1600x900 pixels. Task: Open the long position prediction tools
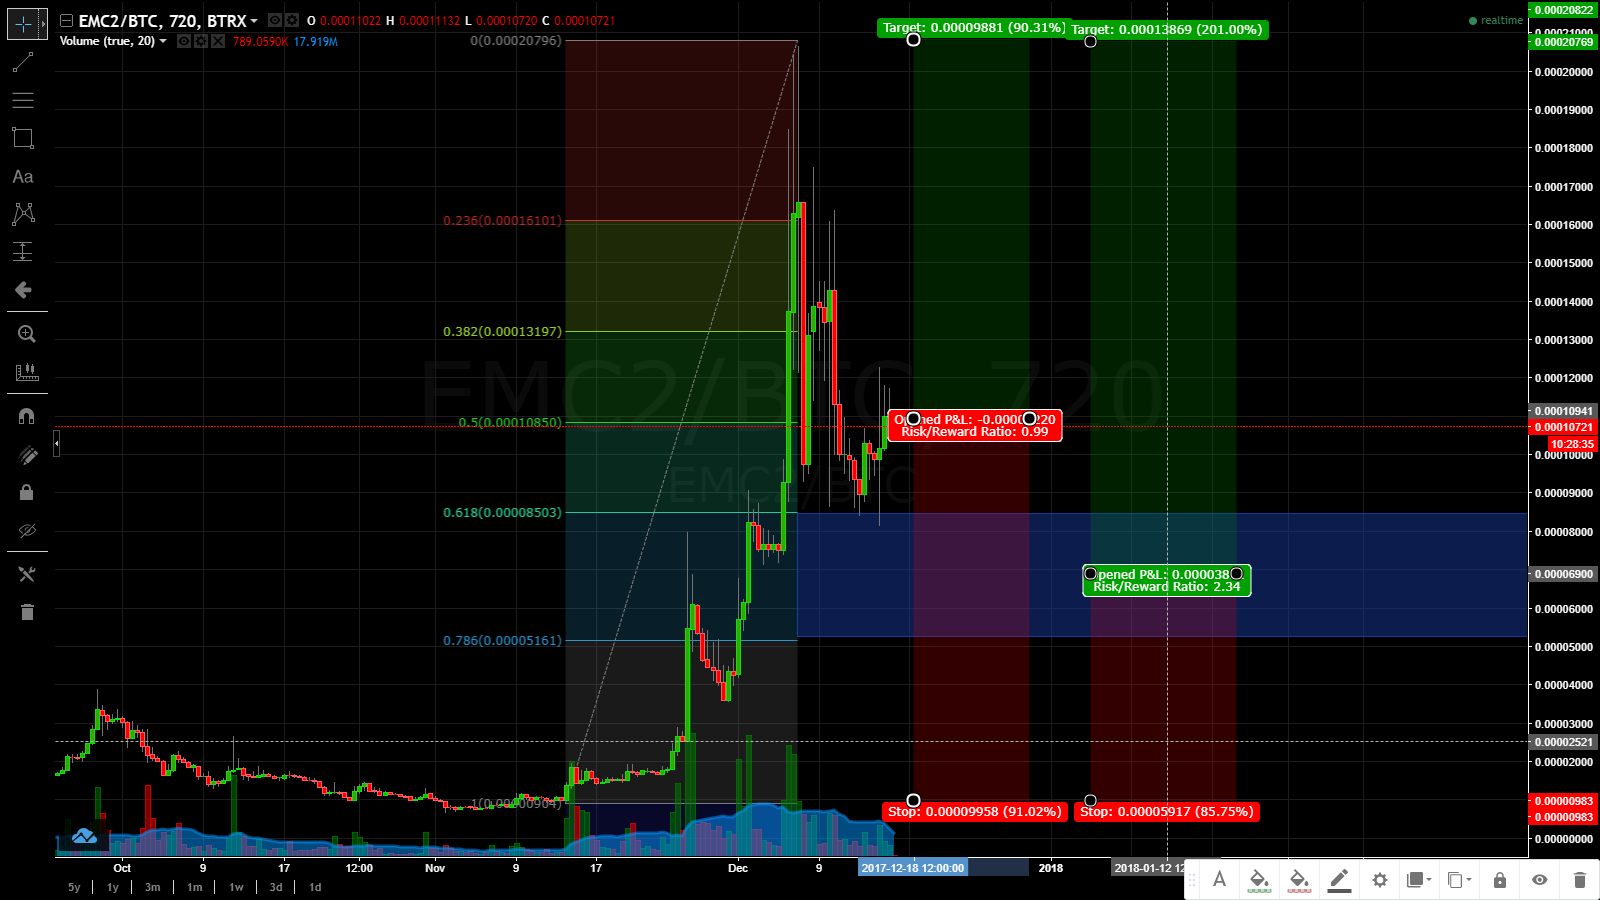click(x=23, y=252)
